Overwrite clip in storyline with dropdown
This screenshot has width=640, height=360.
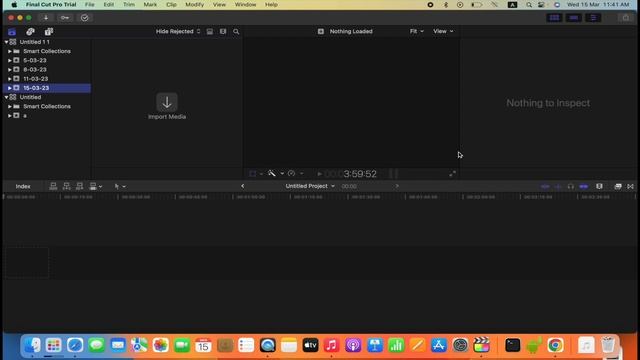point(96,187)
